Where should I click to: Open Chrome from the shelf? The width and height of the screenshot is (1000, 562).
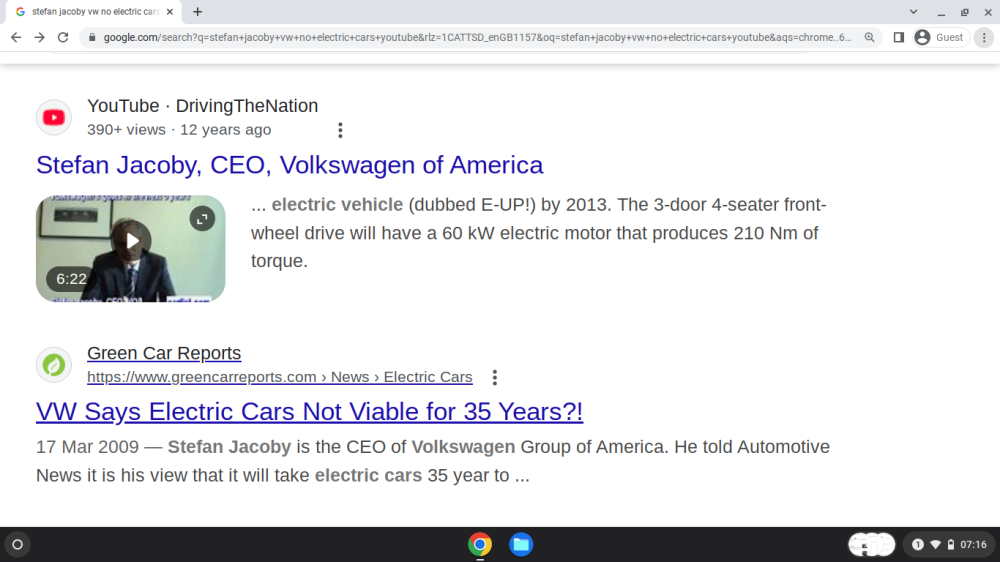pyautogui.click(x=480, y=545)
